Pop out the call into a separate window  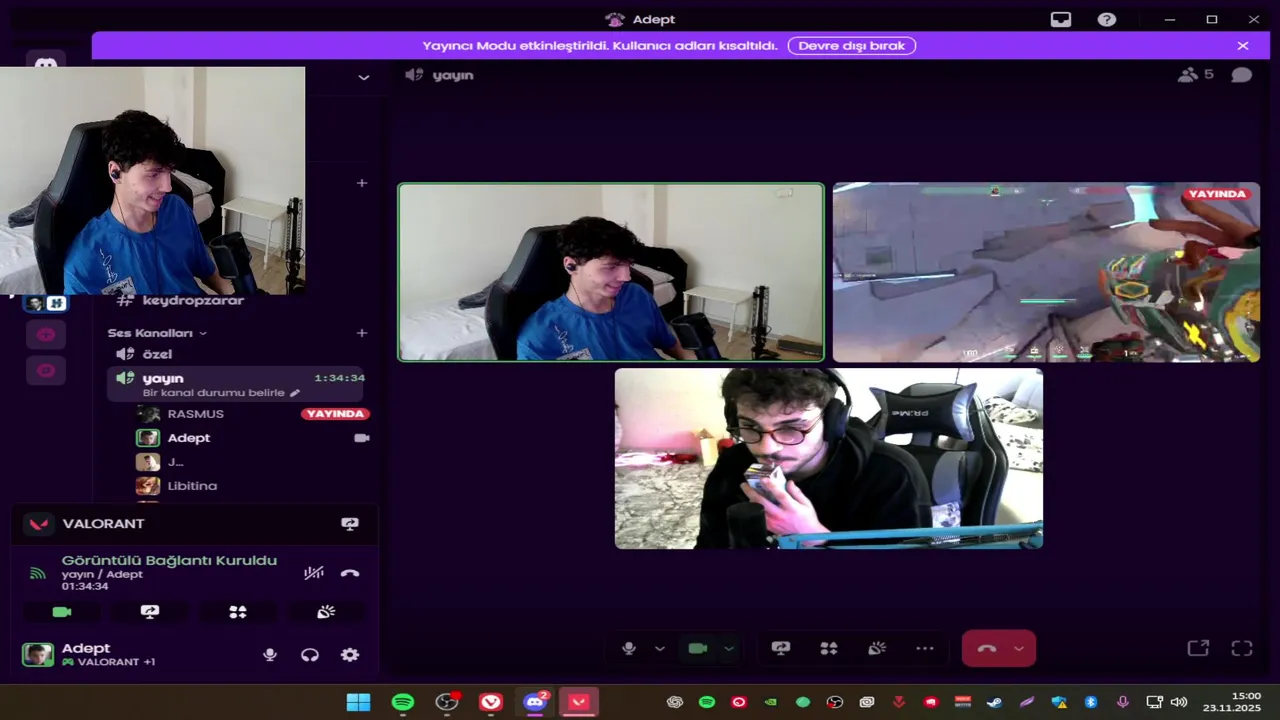[1198, 648]
